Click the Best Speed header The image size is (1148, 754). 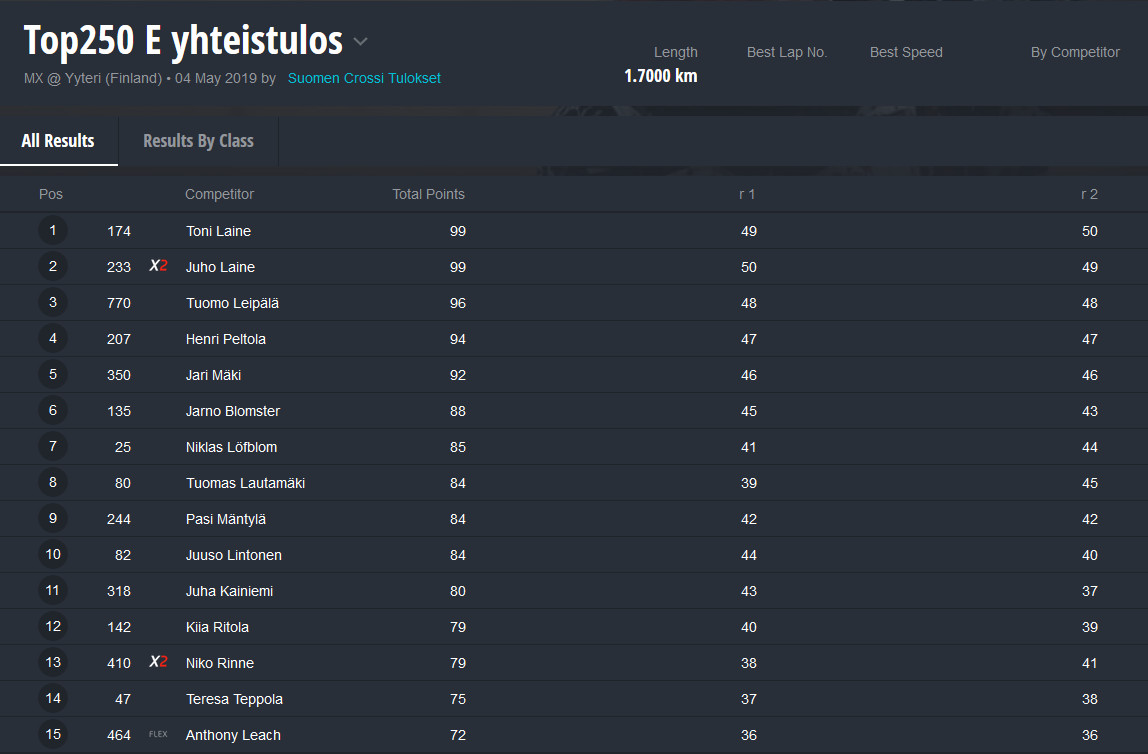tap(906, 52)
